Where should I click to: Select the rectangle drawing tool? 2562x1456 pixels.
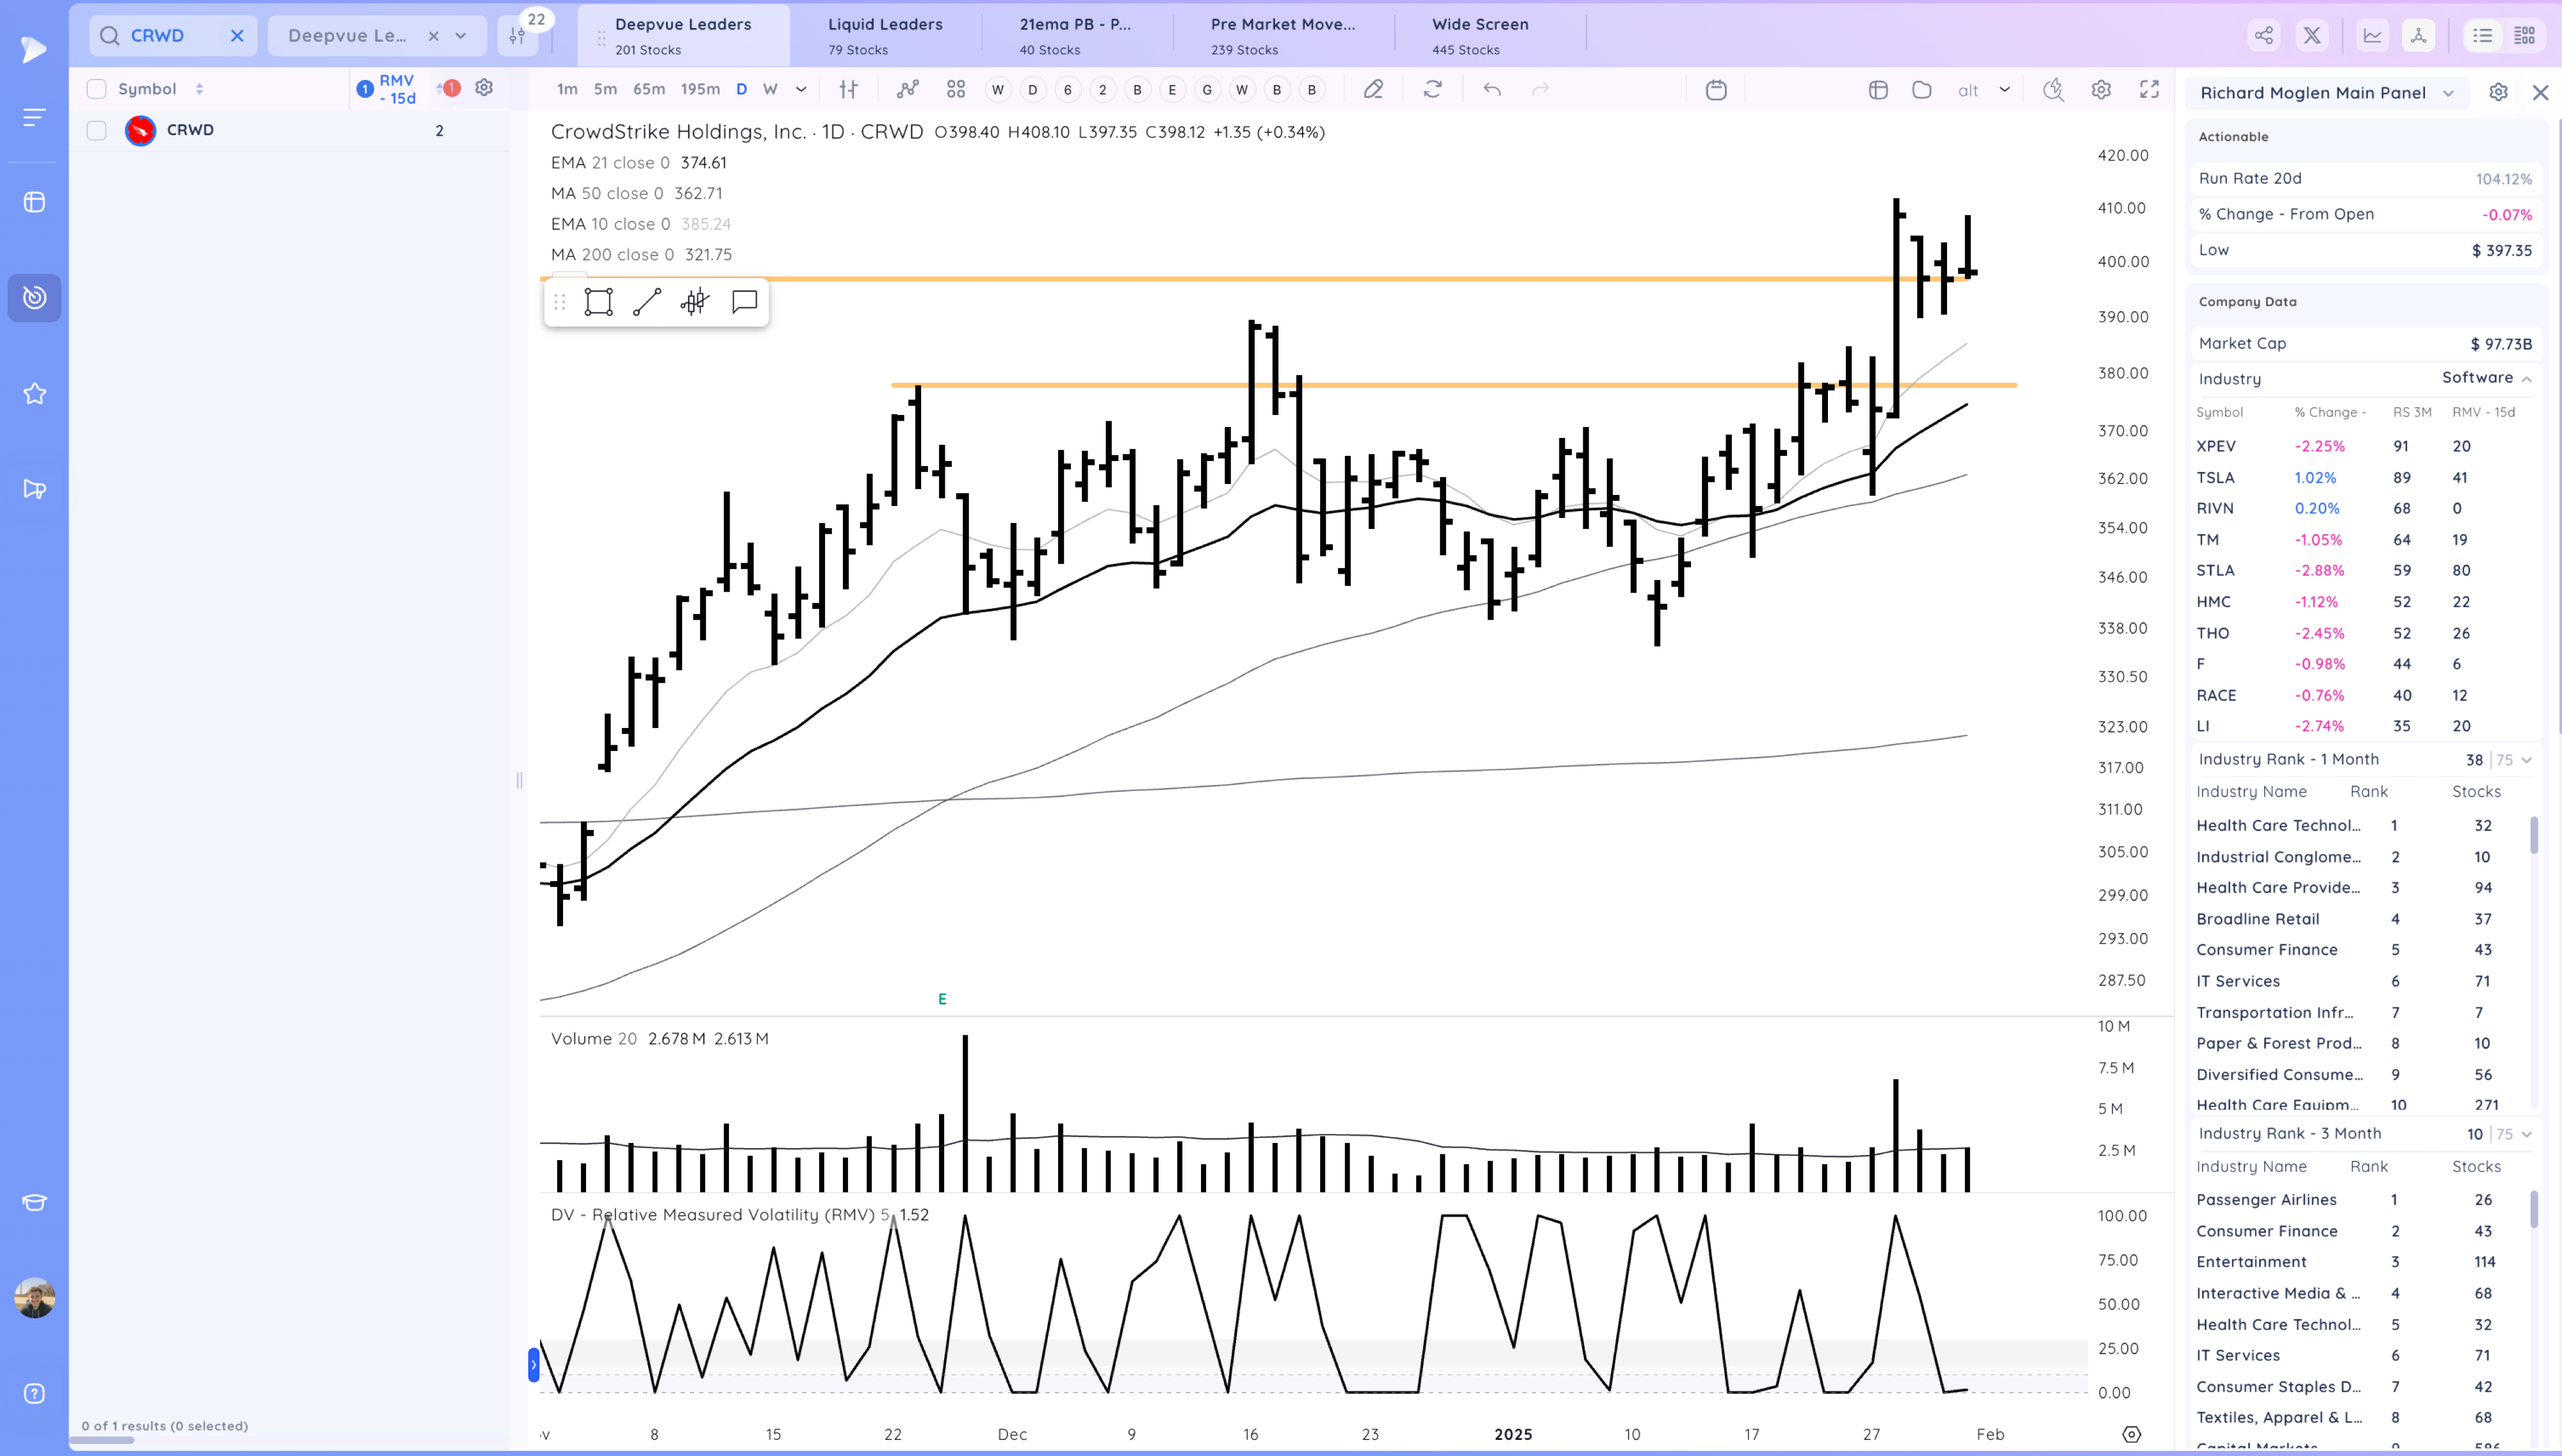(x=598, y=302)
